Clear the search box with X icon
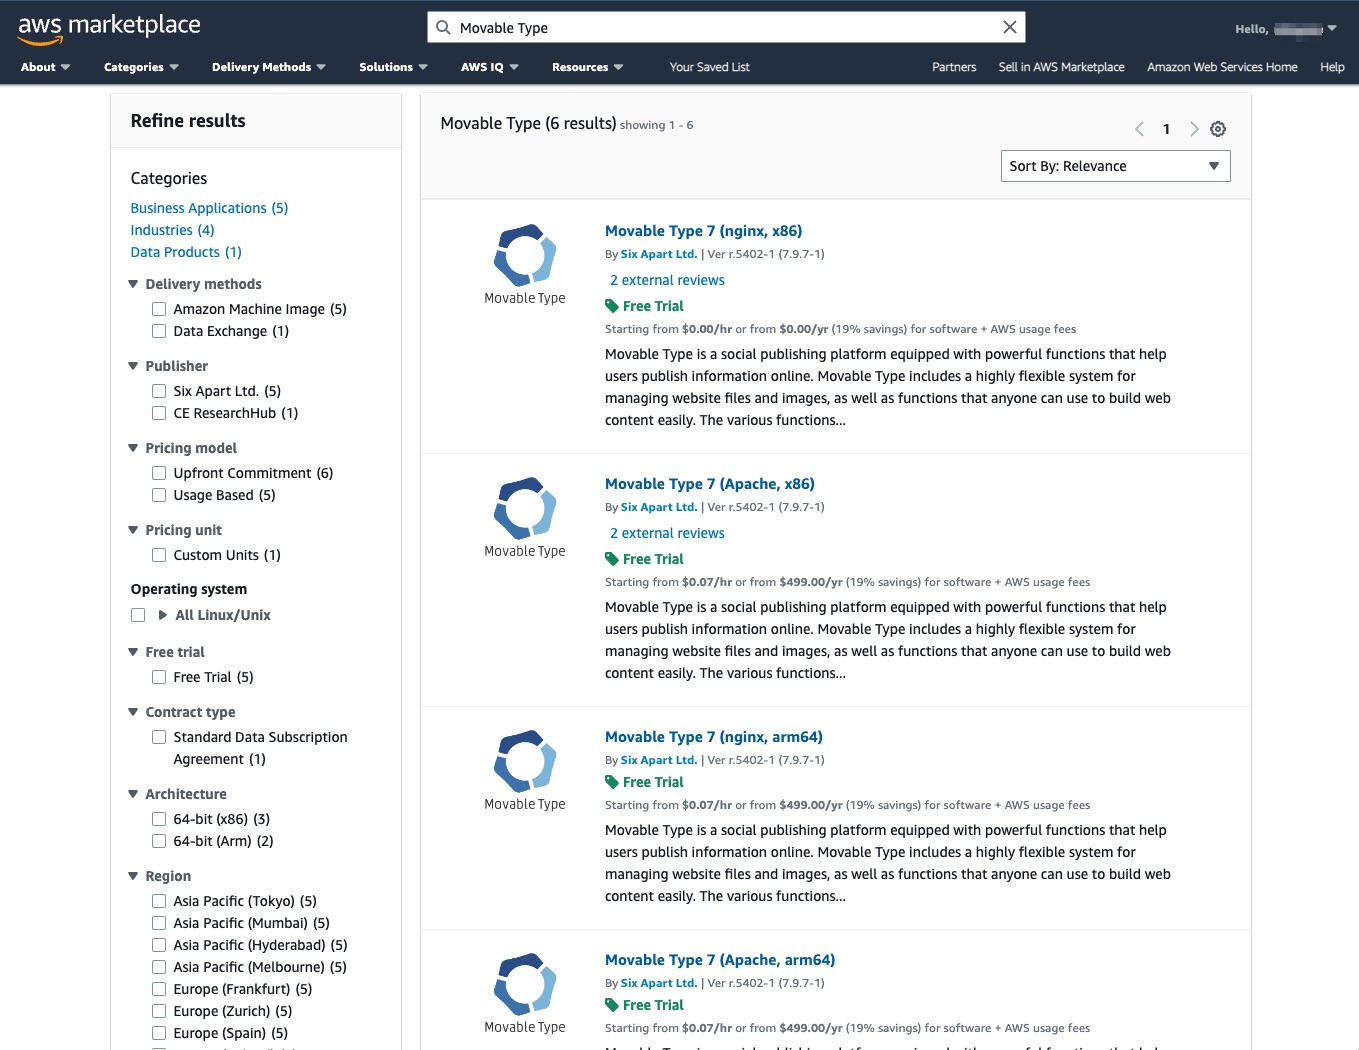The image size is (1359, 1050). point(1009,27)
